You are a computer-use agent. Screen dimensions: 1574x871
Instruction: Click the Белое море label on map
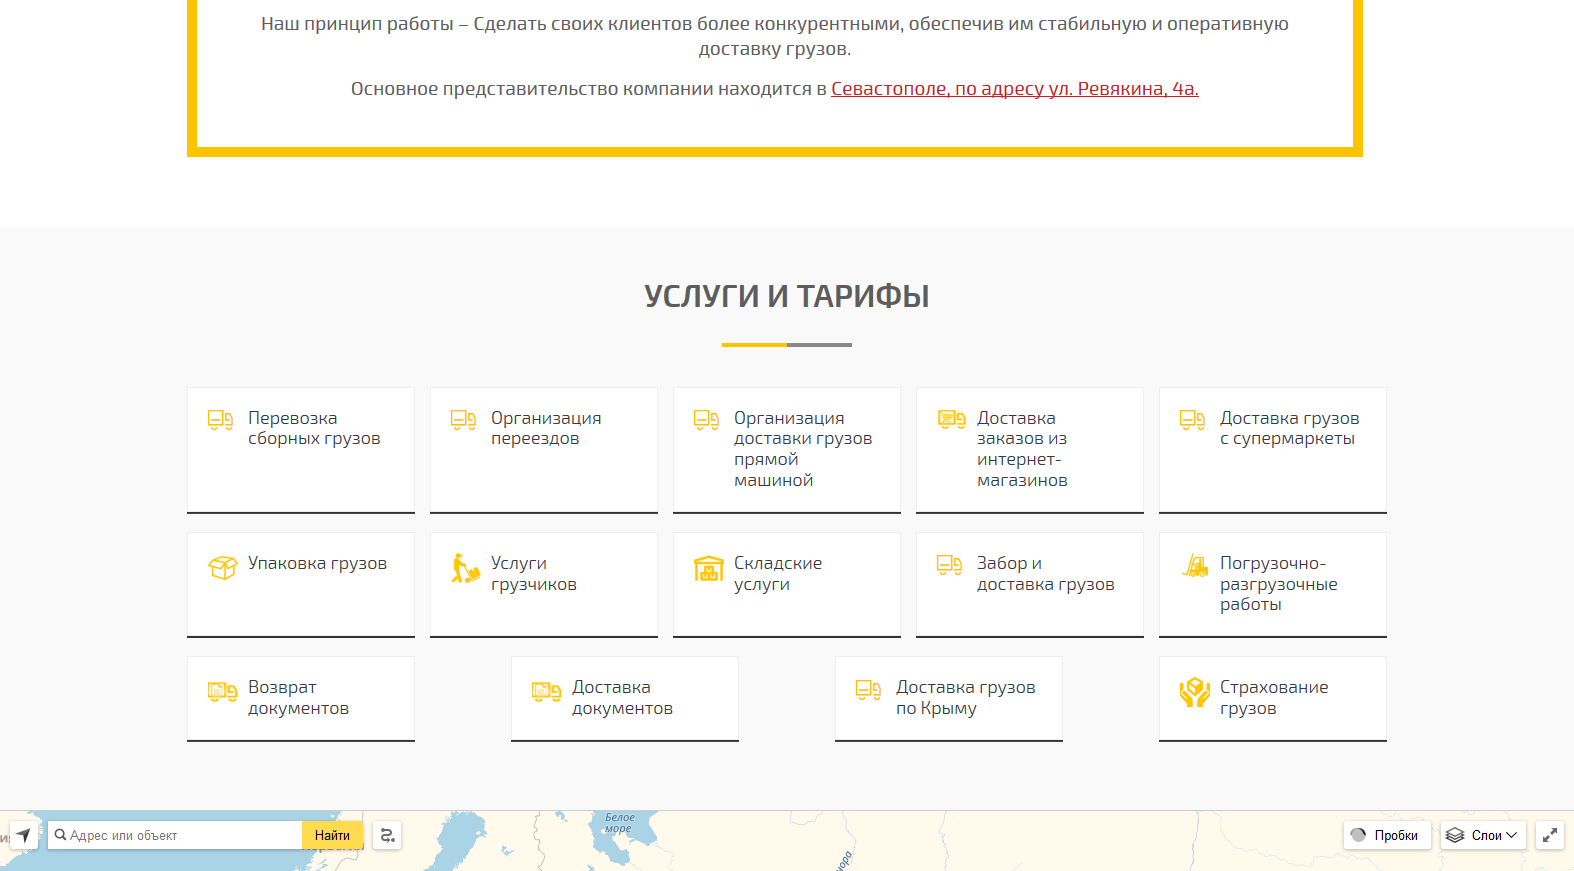click(x=619, y=823)
